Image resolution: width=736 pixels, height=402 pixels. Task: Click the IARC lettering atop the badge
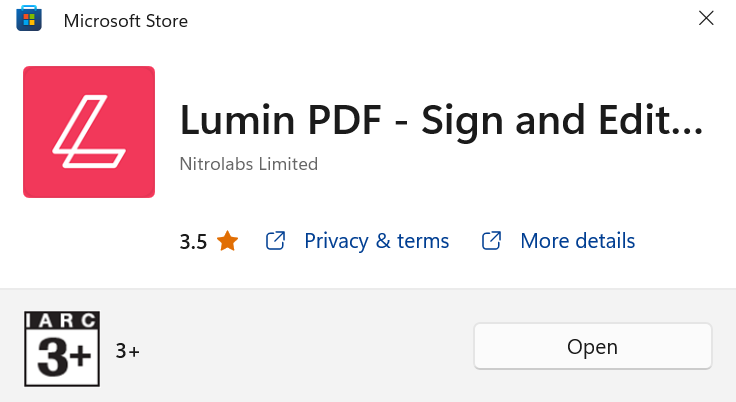62,320
